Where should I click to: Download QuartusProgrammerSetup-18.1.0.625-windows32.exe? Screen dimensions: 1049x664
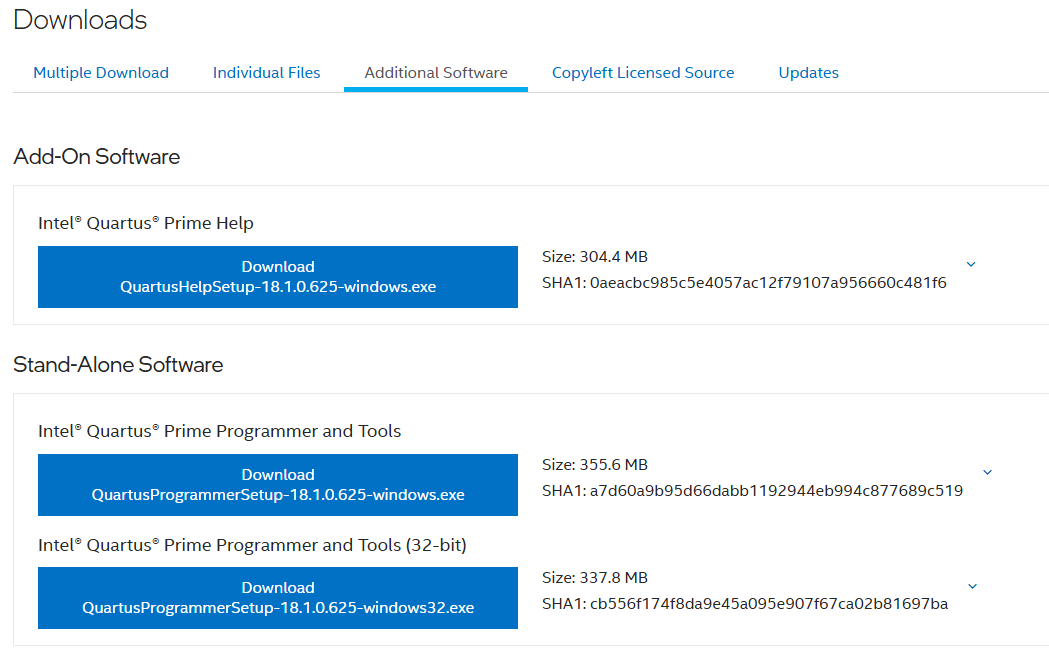pyautogui.click(x=278, y=598)
